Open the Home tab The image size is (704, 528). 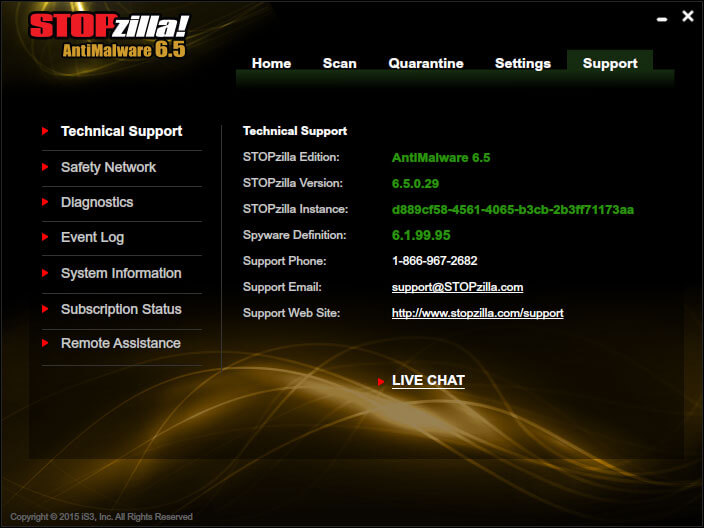(271, 63)
